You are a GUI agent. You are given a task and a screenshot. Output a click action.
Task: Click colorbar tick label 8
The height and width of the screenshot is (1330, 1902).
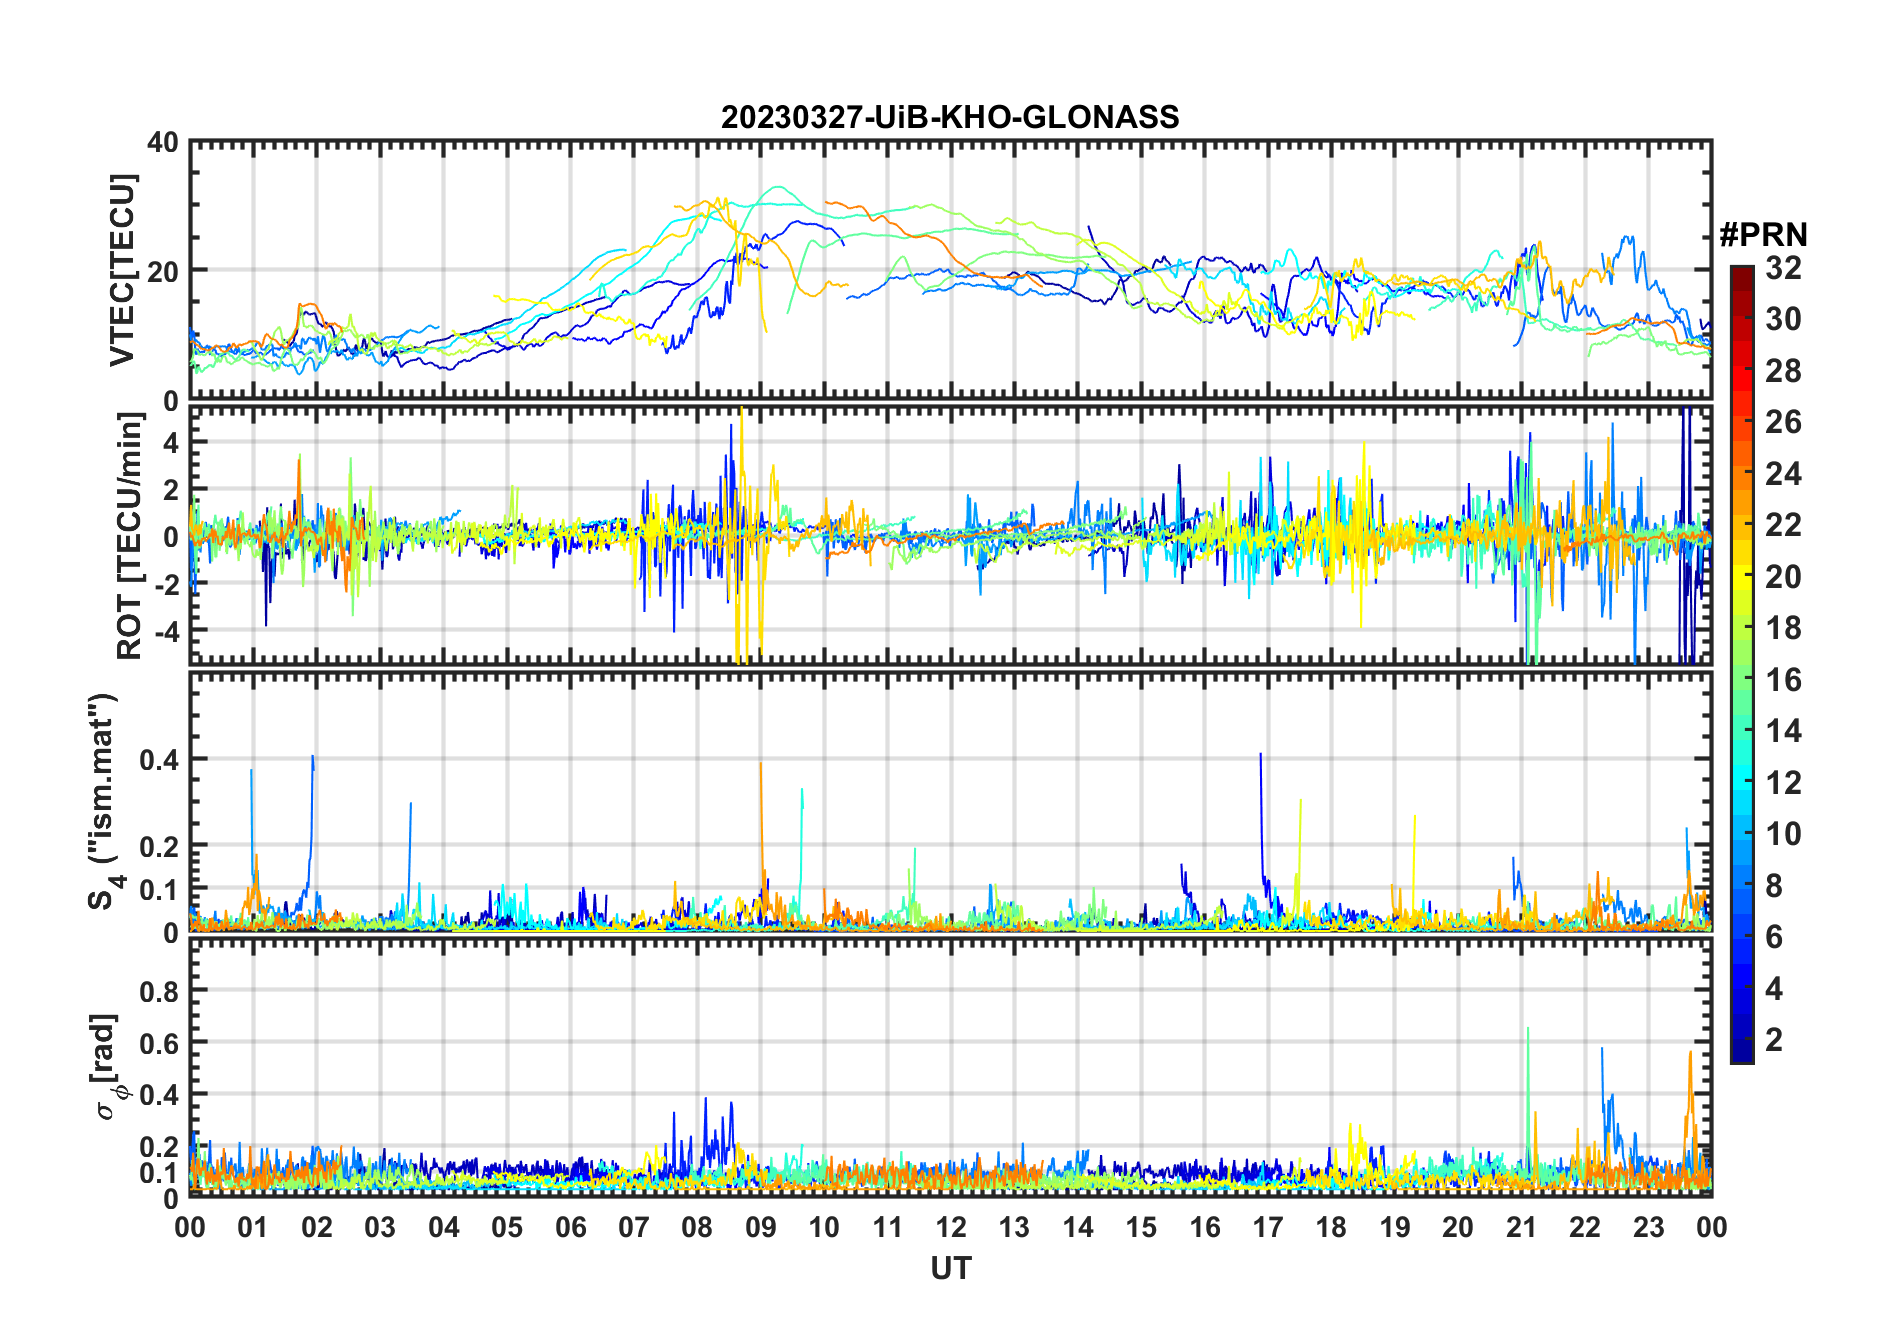coord(1774,886)
